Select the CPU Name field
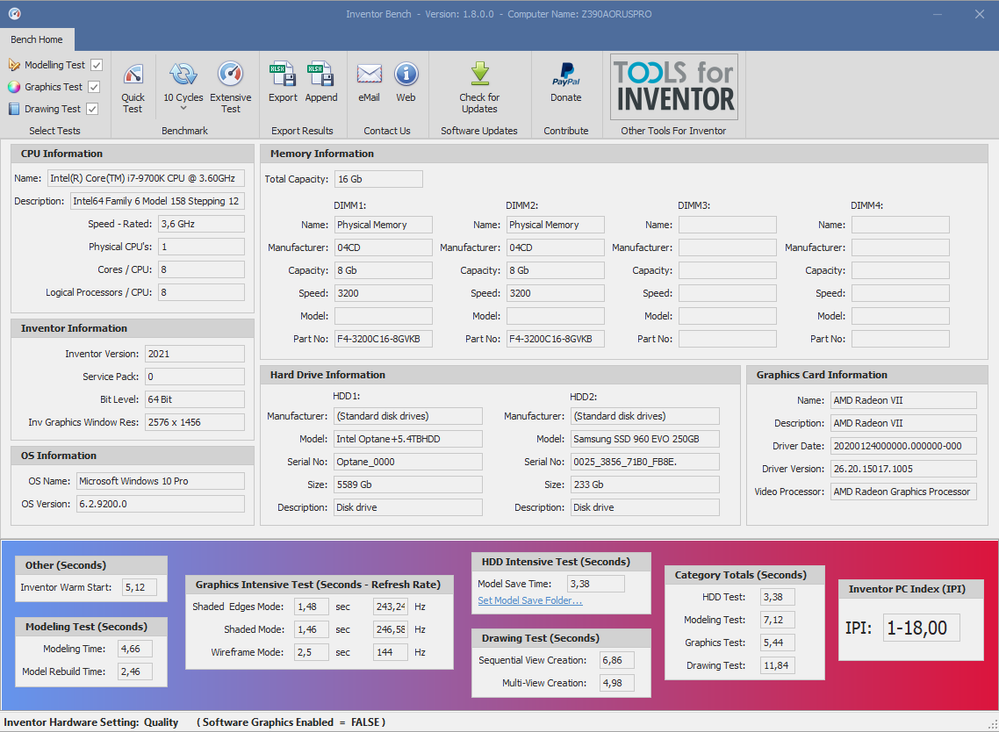This screenshot has height=732, width=999. tap(146, 178)
